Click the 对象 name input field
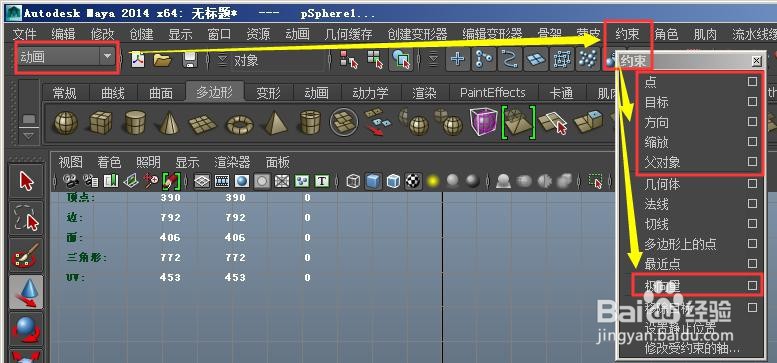Image resolution: width=777 pixels, height=363 pixels. click(x=278, y=60)
